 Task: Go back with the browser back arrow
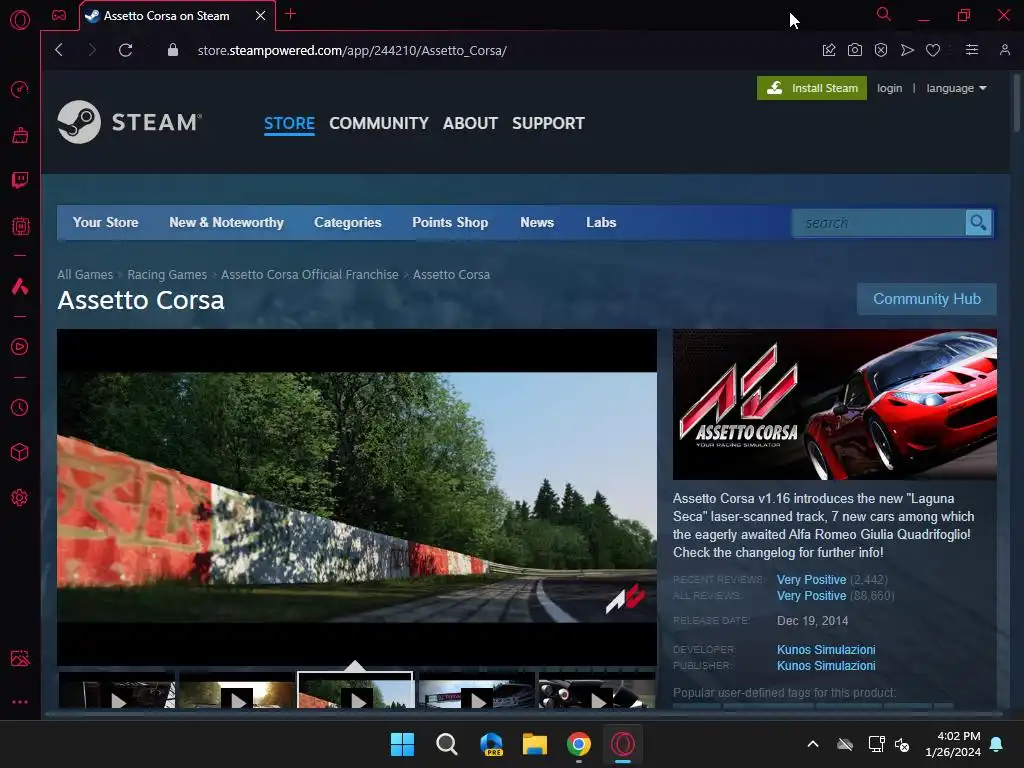(59, 50)
